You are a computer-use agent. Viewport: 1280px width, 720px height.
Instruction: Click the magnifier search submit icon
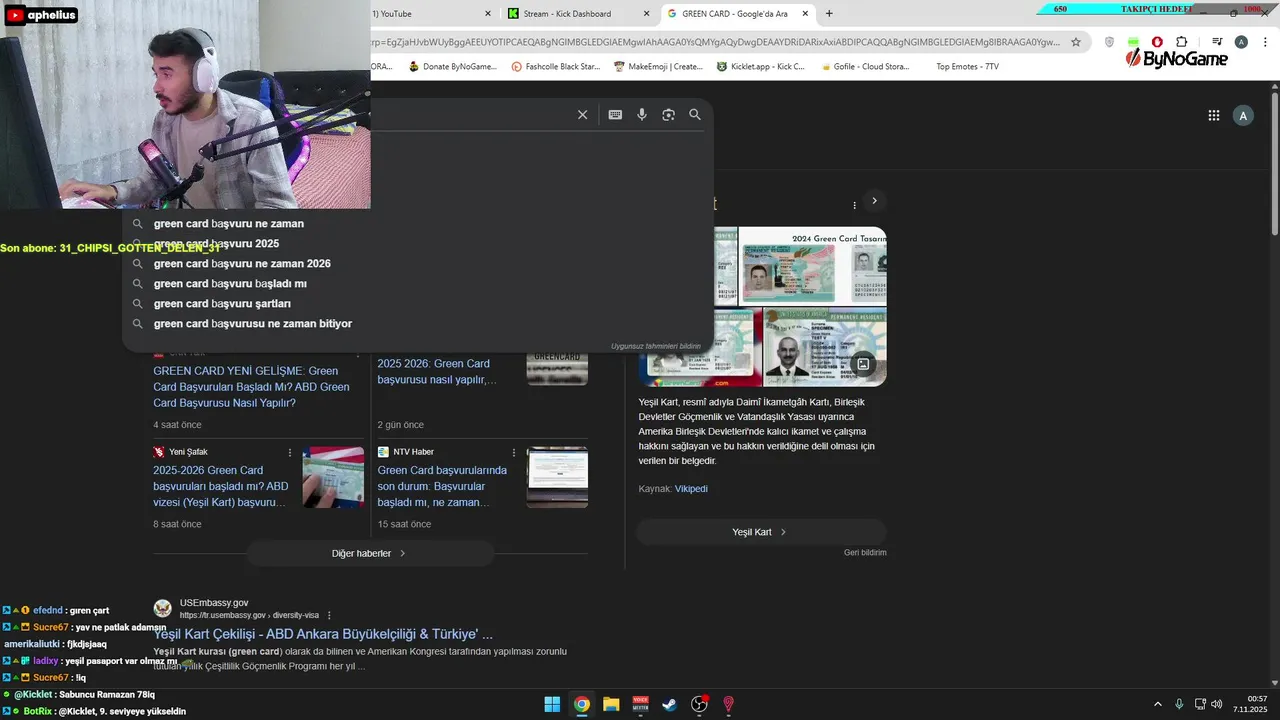pyautogui.click(x=695, y=115)
